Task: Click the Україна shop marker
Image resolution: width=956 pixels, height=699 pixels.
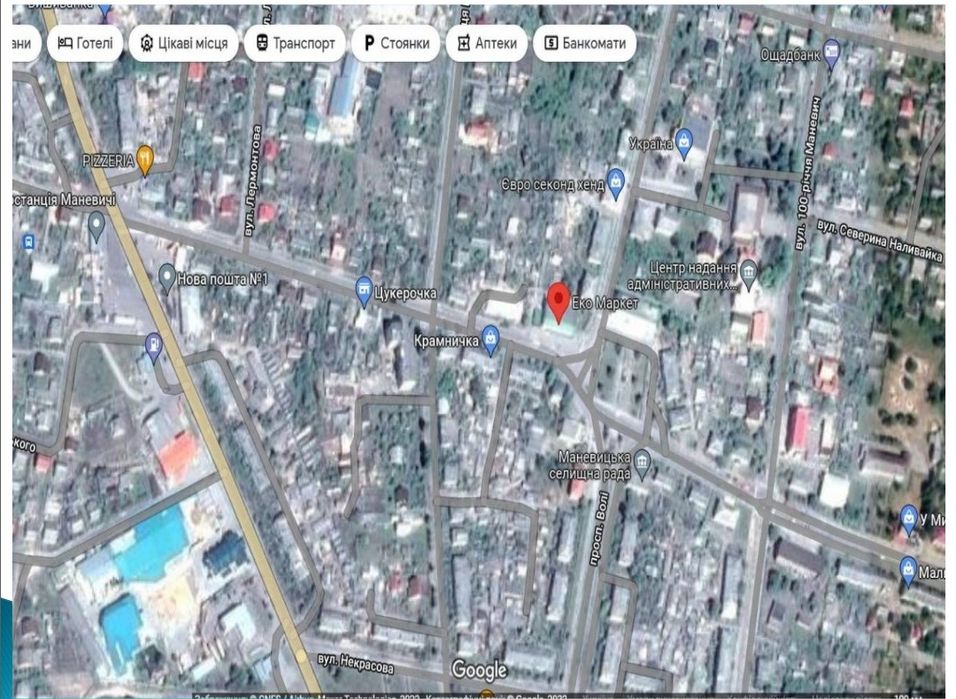Action: tap(684, 143)
